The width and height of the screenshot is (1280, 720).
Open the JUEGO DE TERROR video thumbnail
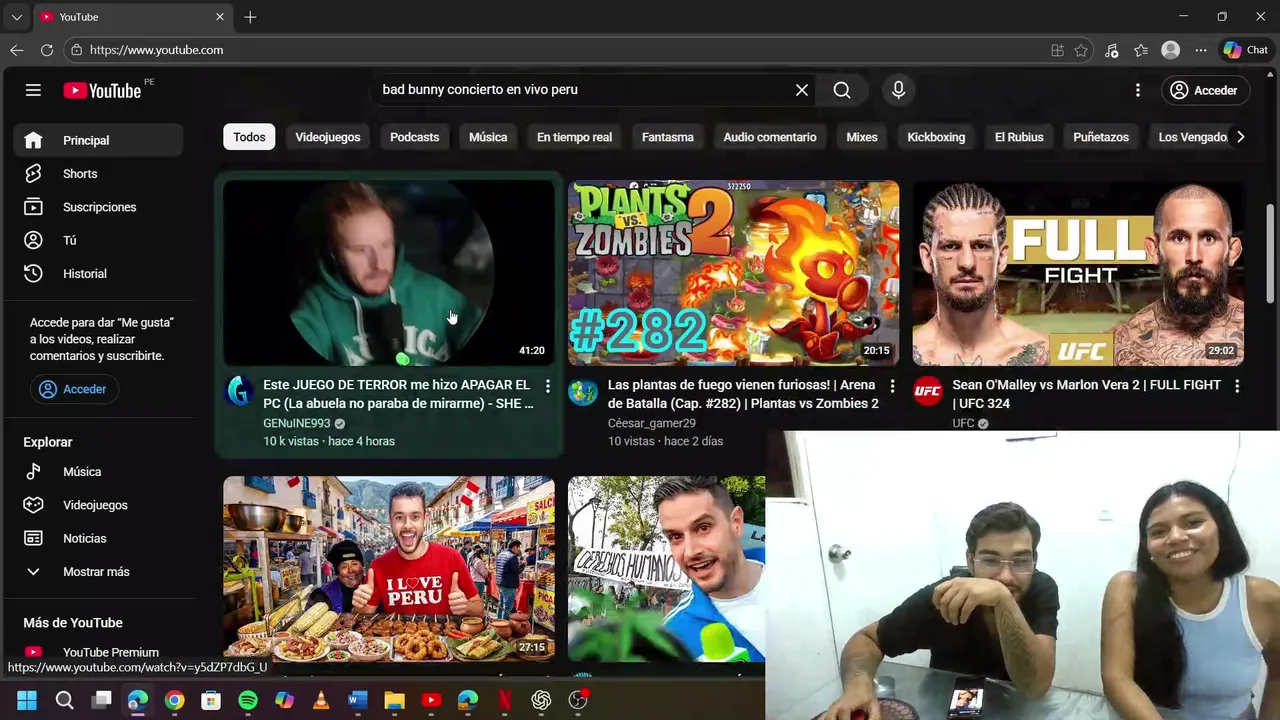point(389,273)
